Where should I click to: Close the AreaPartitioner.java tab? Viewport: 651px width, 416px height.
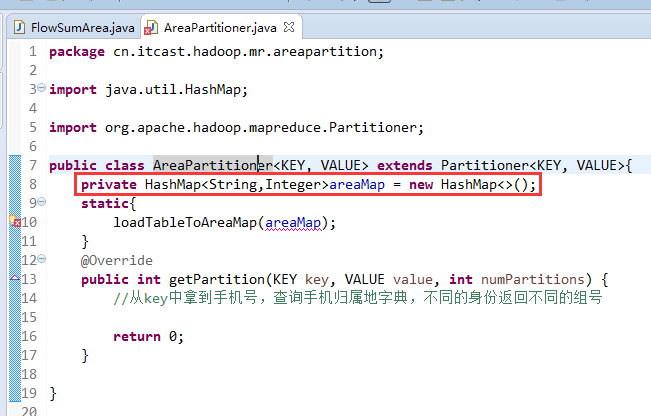(289, 27)
